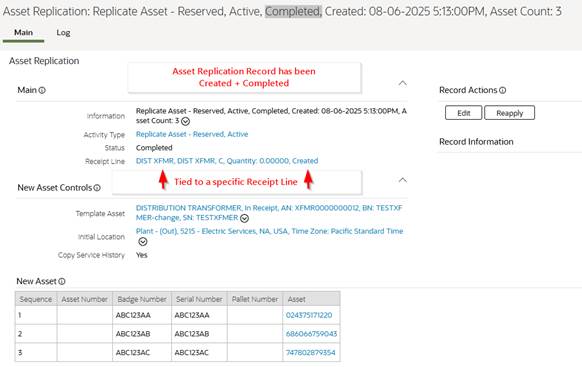
Task: Click the Asset Replication section heading
Action: [x=44, y=61]
